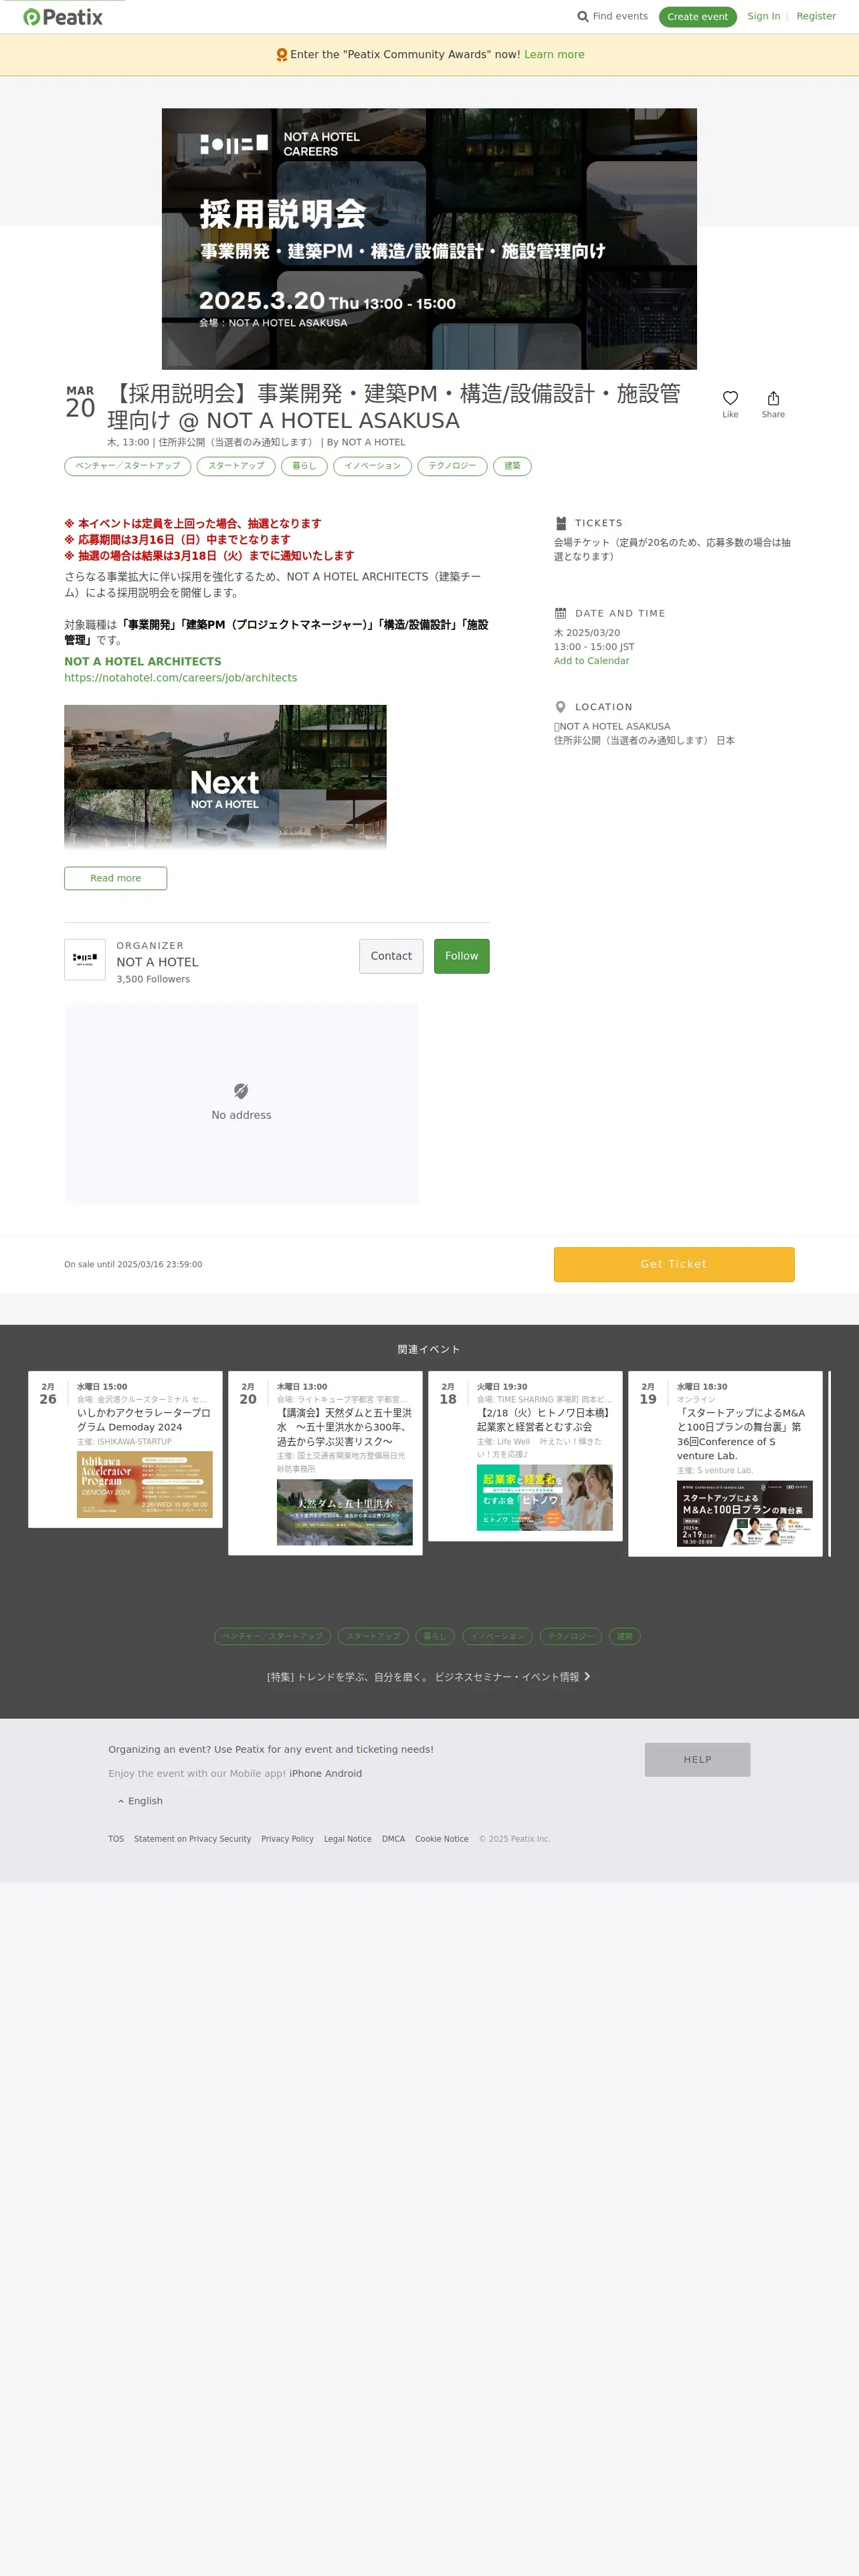
Task: Click the No address map icon
Action: tap(241, 1090)
